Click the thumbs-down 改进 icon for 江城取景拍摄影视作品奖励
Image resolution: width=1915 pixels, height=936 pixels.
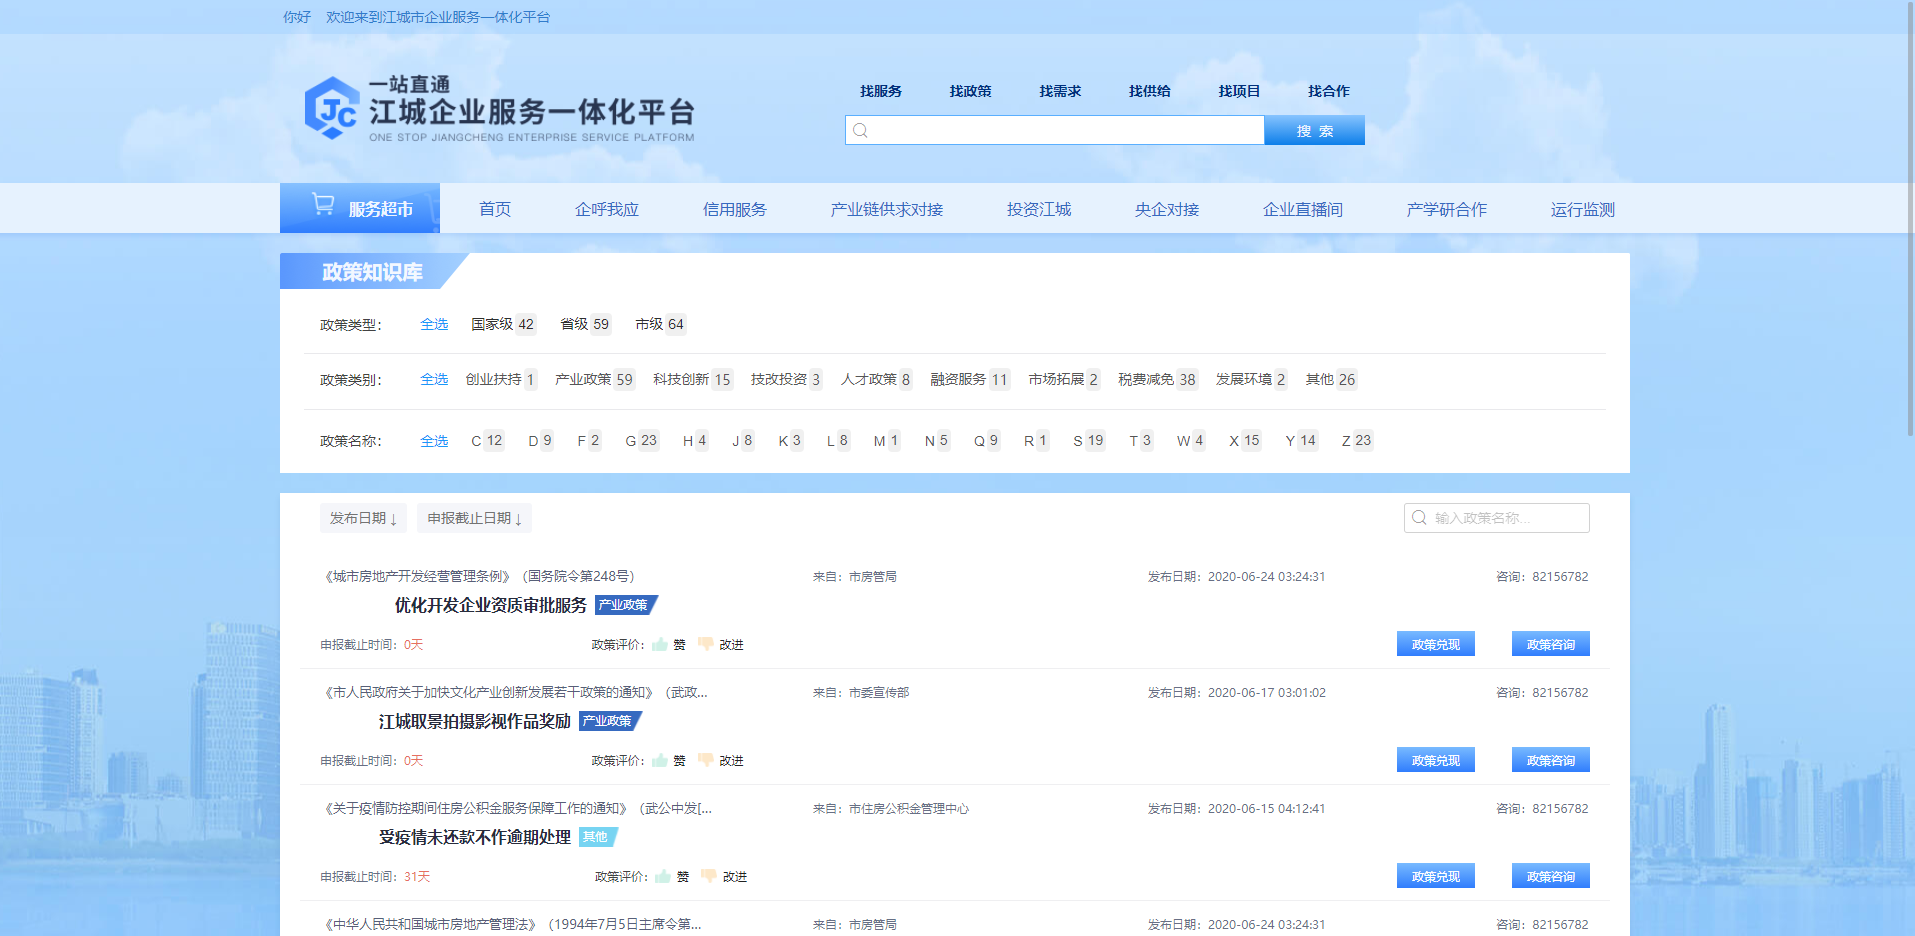click(x=706, y=760)
